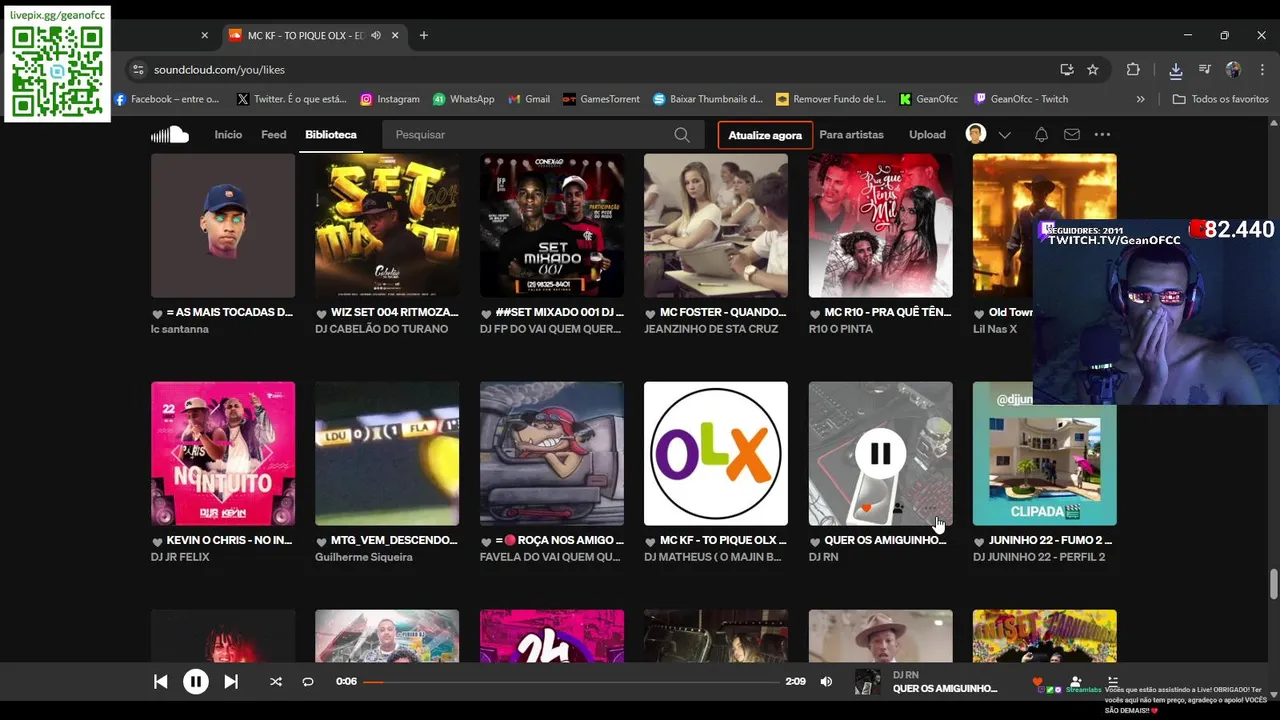Screen dimensions: 1280x720
Task: Toggle like heart on QUER OS AMIGUINHO tile
Action: (x=866, y=508)
